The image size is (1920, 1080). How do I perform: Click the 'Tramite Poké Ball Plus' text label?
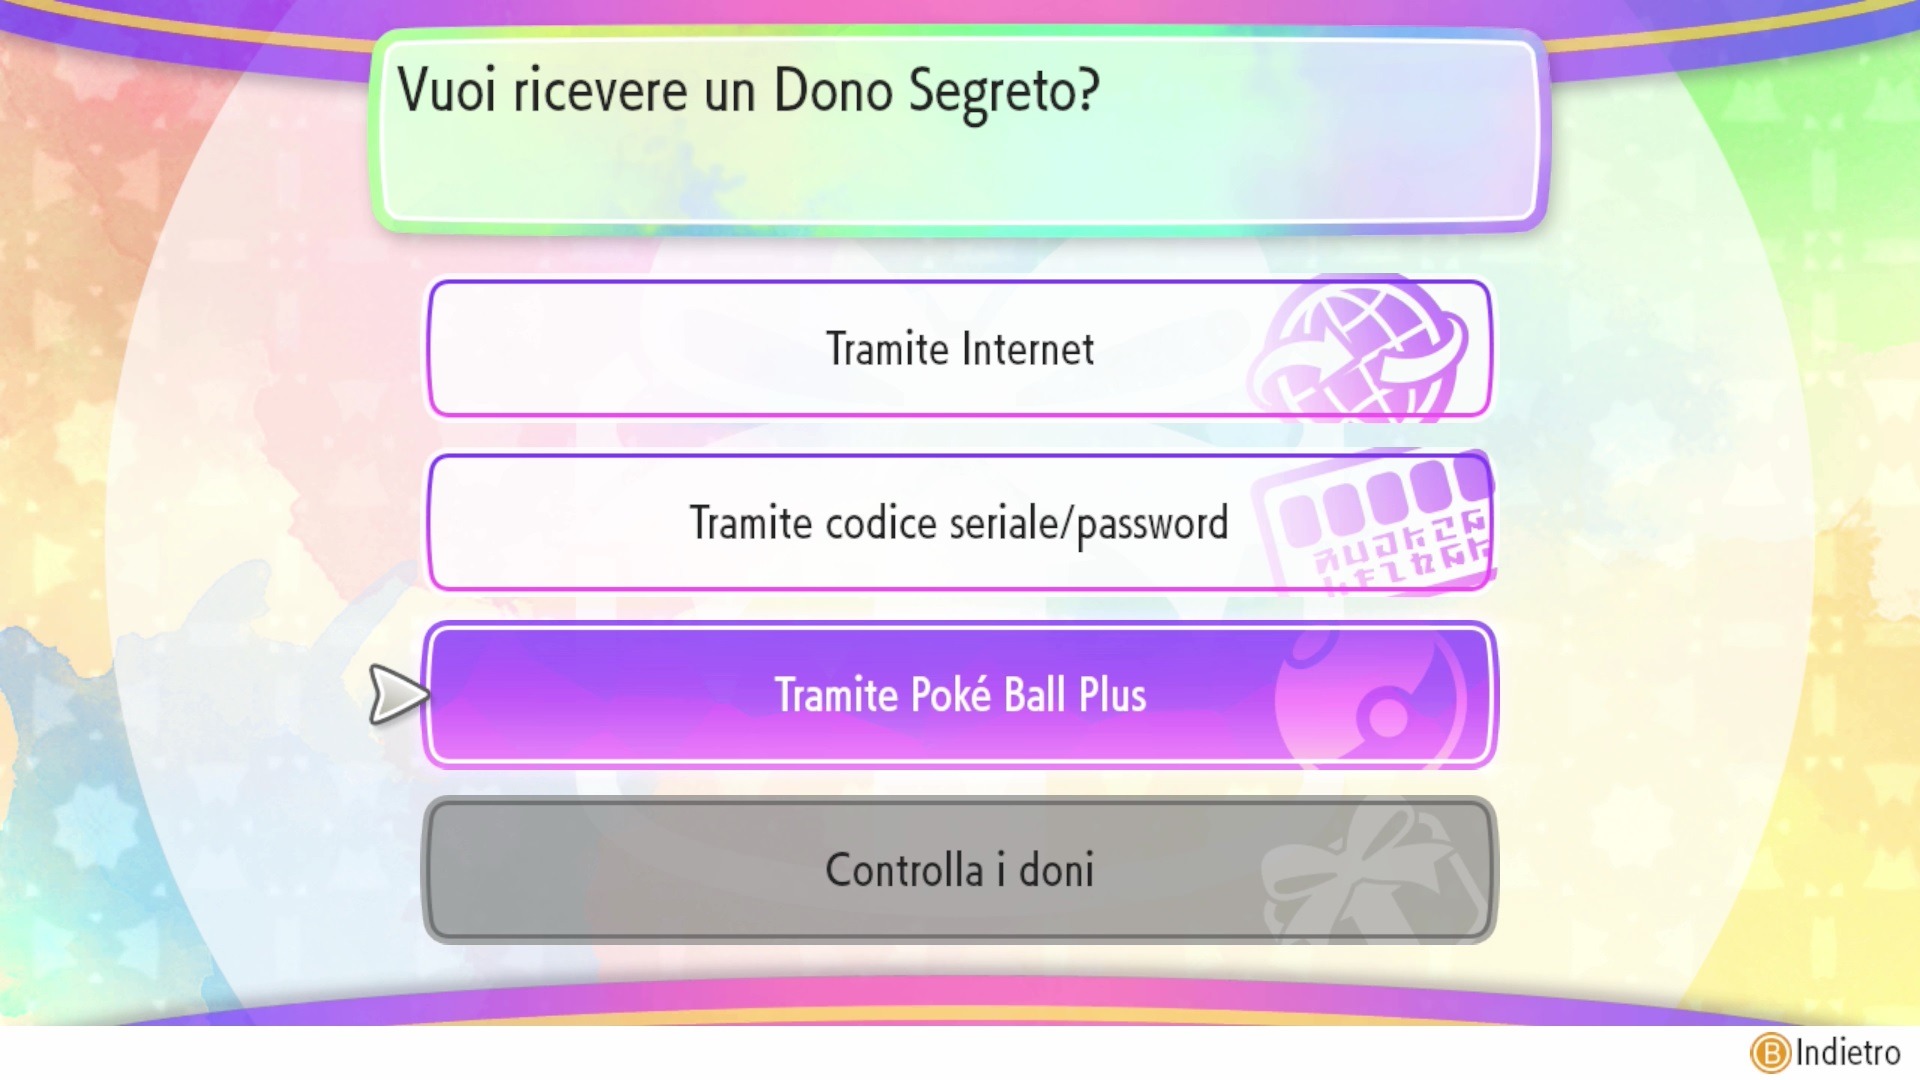[x=960, y=695]
